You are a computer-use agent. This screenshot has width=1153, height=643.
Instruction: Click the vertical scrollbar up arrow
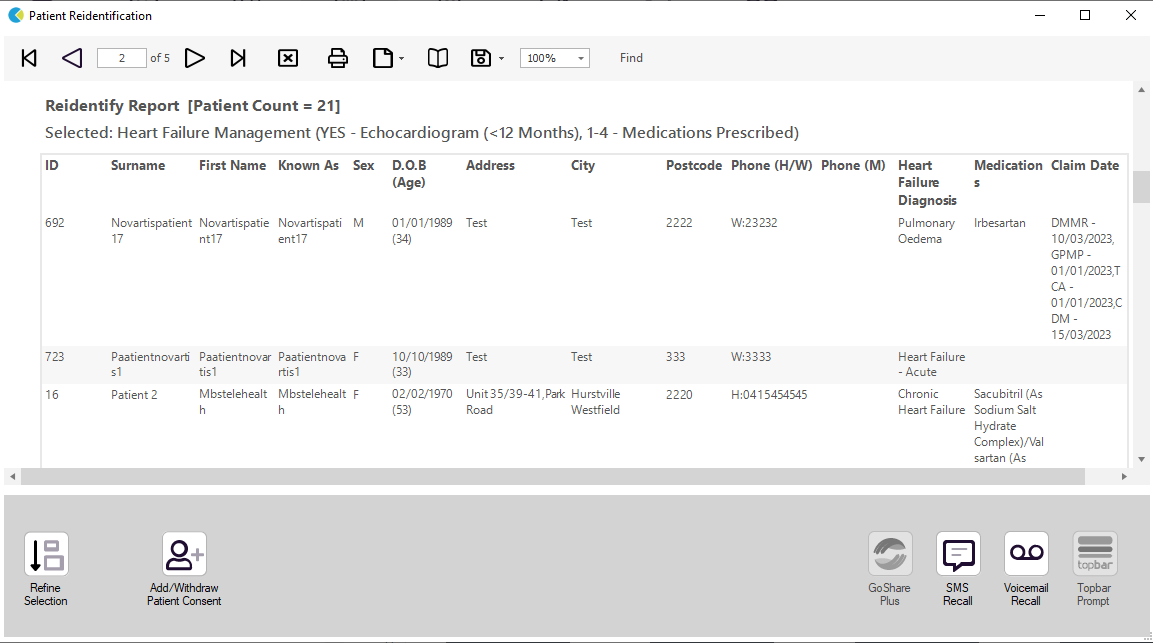click(x=1141, y=90)
